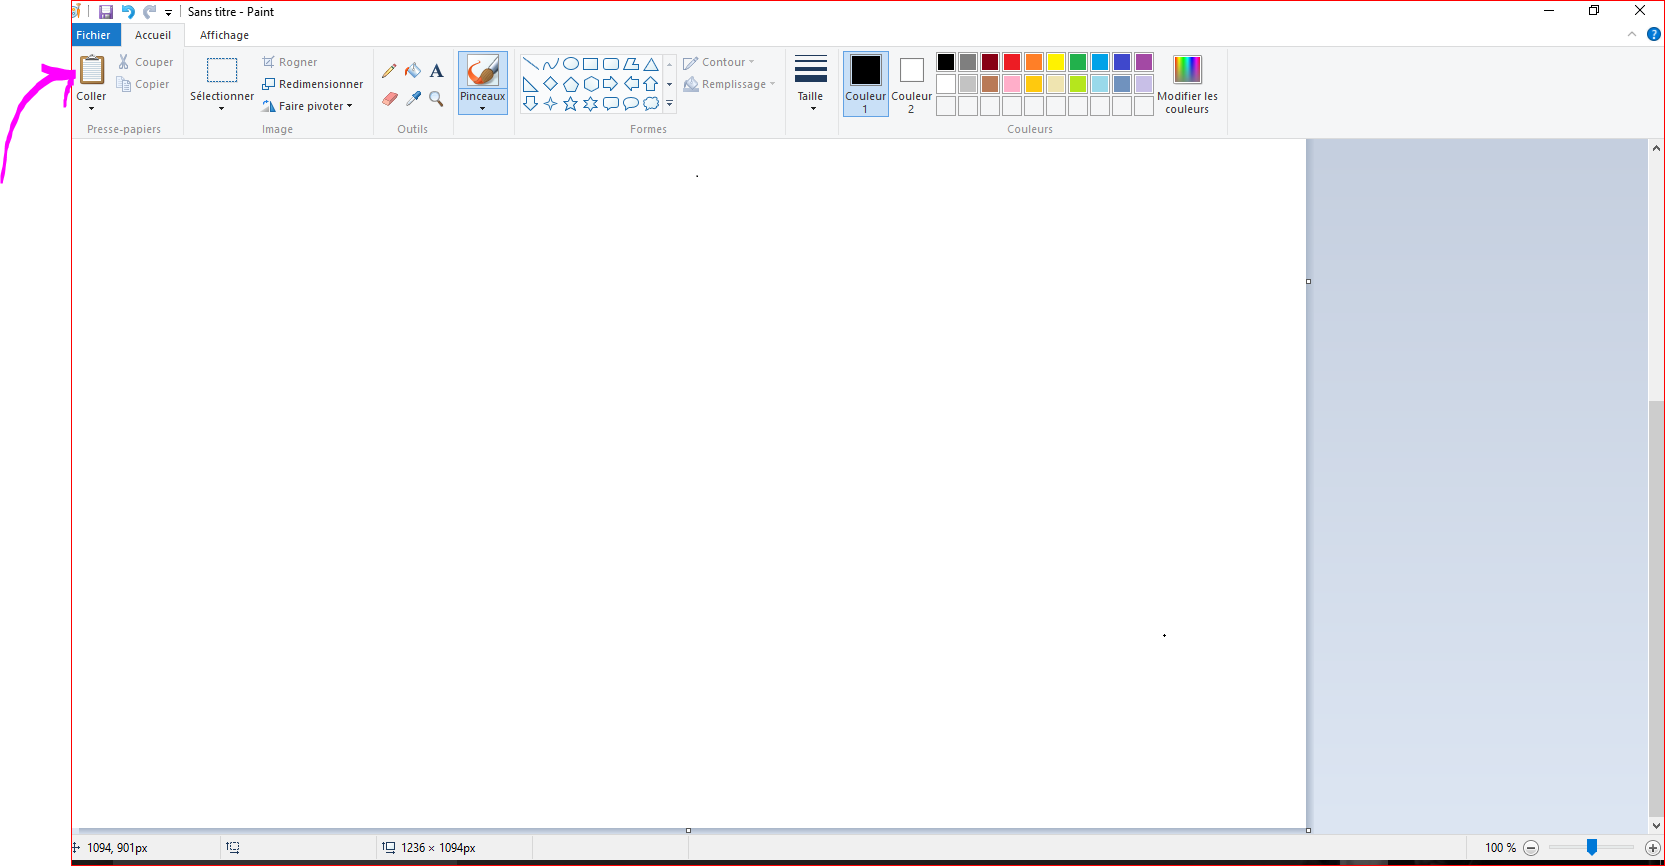Click the vertical scrollbar down arrow
The height and width of the screenshot is (866, 1665).
coord(1656,826)
